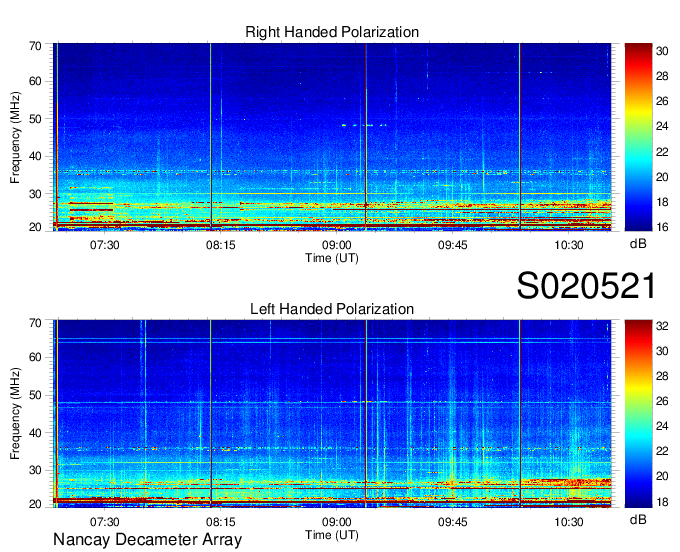This screenshot has height=552, width=680.
Task: Click 40 MHz tick of Left Handed plot
Action: [x=35, y=433]
